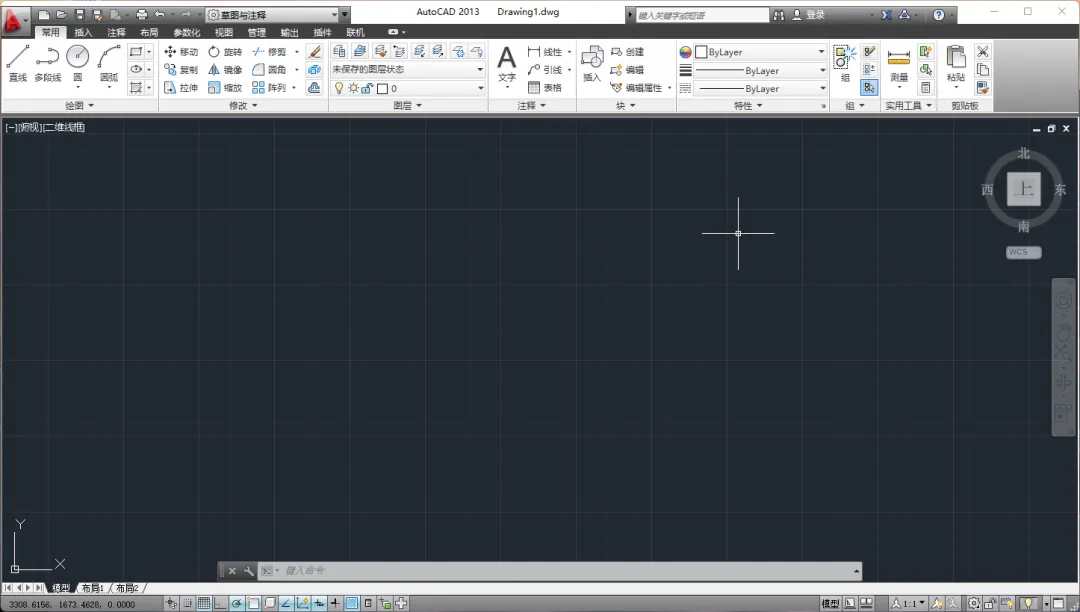The image size is (1080, 612).
Task: Expand the 绘图 panel
Action: [79, 105]
